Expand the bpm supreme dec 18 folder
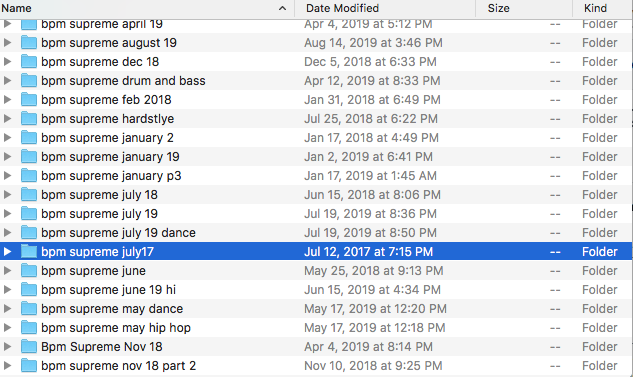This screenshot has width=633, height=377. pyautogui.click(x=7, y=61)
